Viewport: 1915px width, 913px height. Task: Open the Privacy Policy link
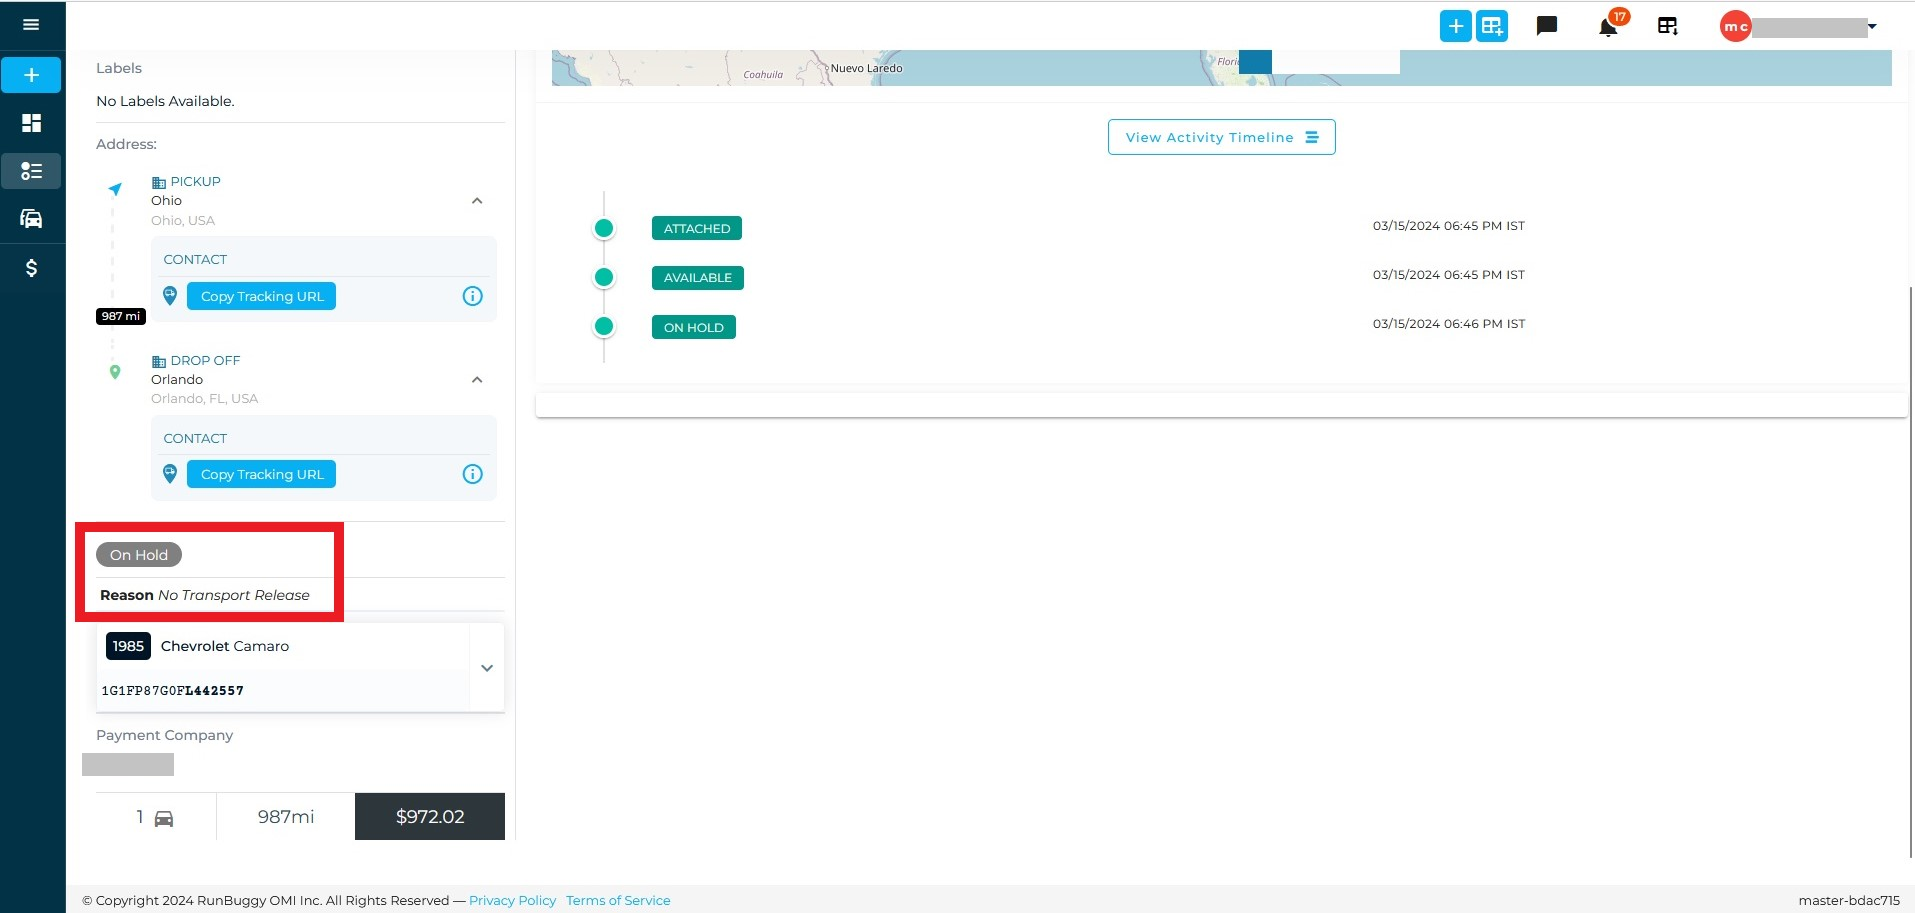512,900
